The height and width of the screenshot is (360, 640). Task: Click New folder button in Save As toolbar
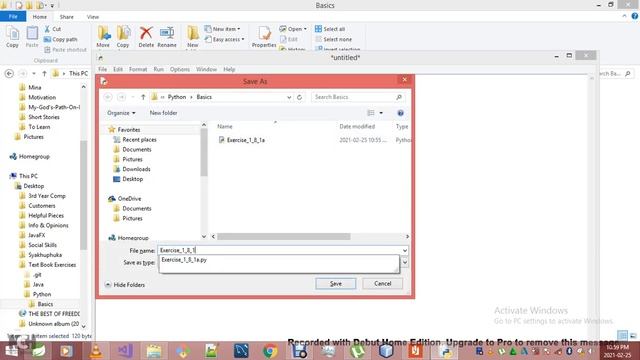(163, 113)
